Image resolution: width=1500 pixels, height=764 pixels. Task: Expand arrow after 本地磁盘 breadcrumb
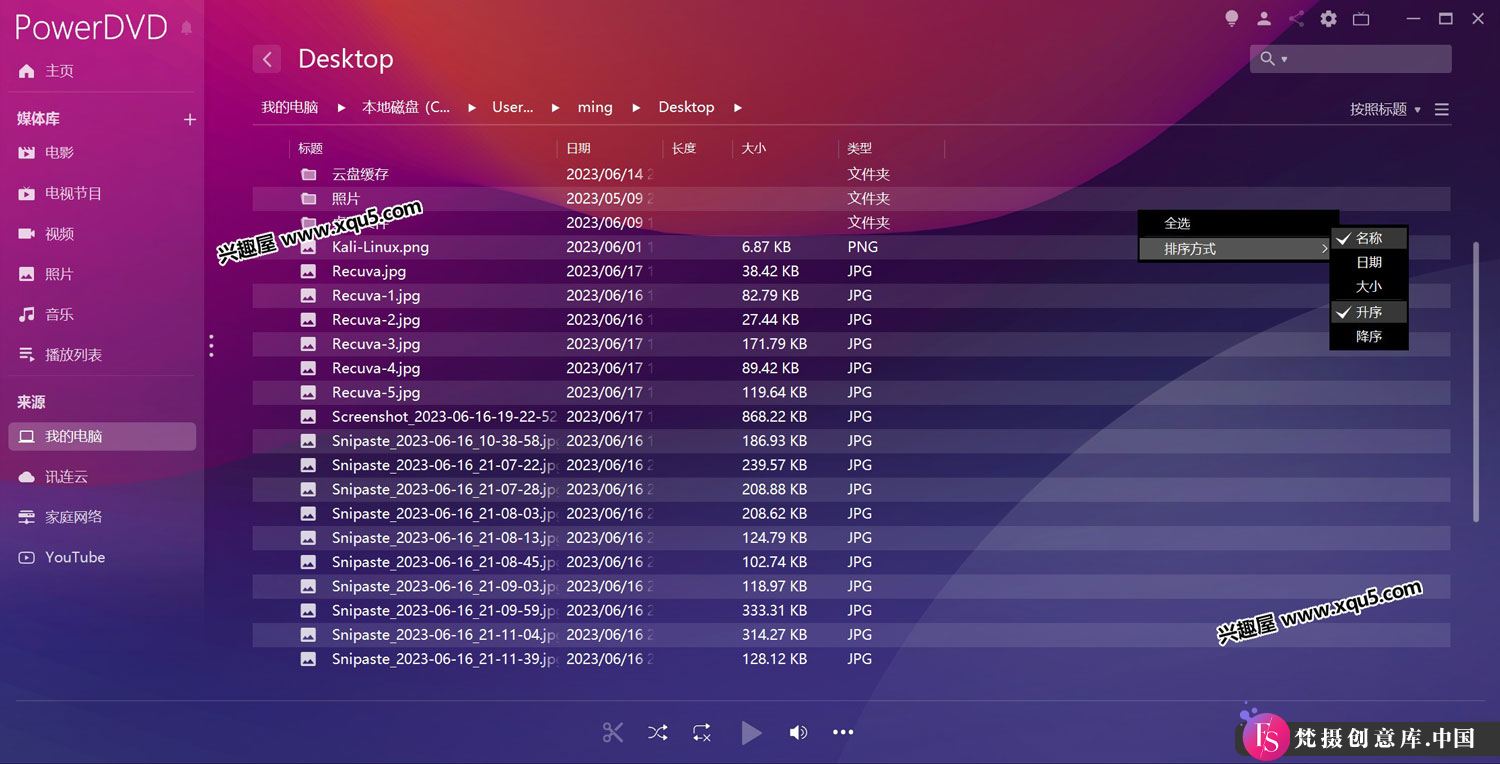point(471,107)
